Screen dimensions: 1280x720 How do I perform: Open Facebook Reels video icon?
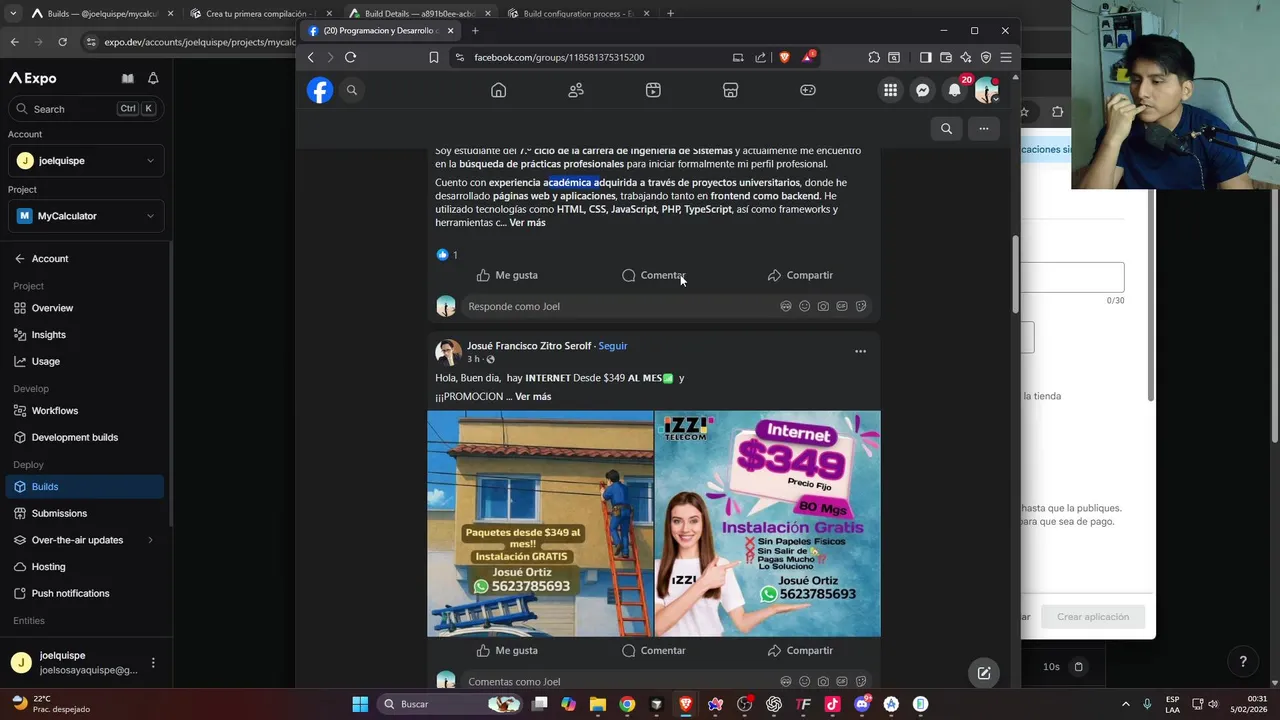pyautogui.click(x=653, y=90)
